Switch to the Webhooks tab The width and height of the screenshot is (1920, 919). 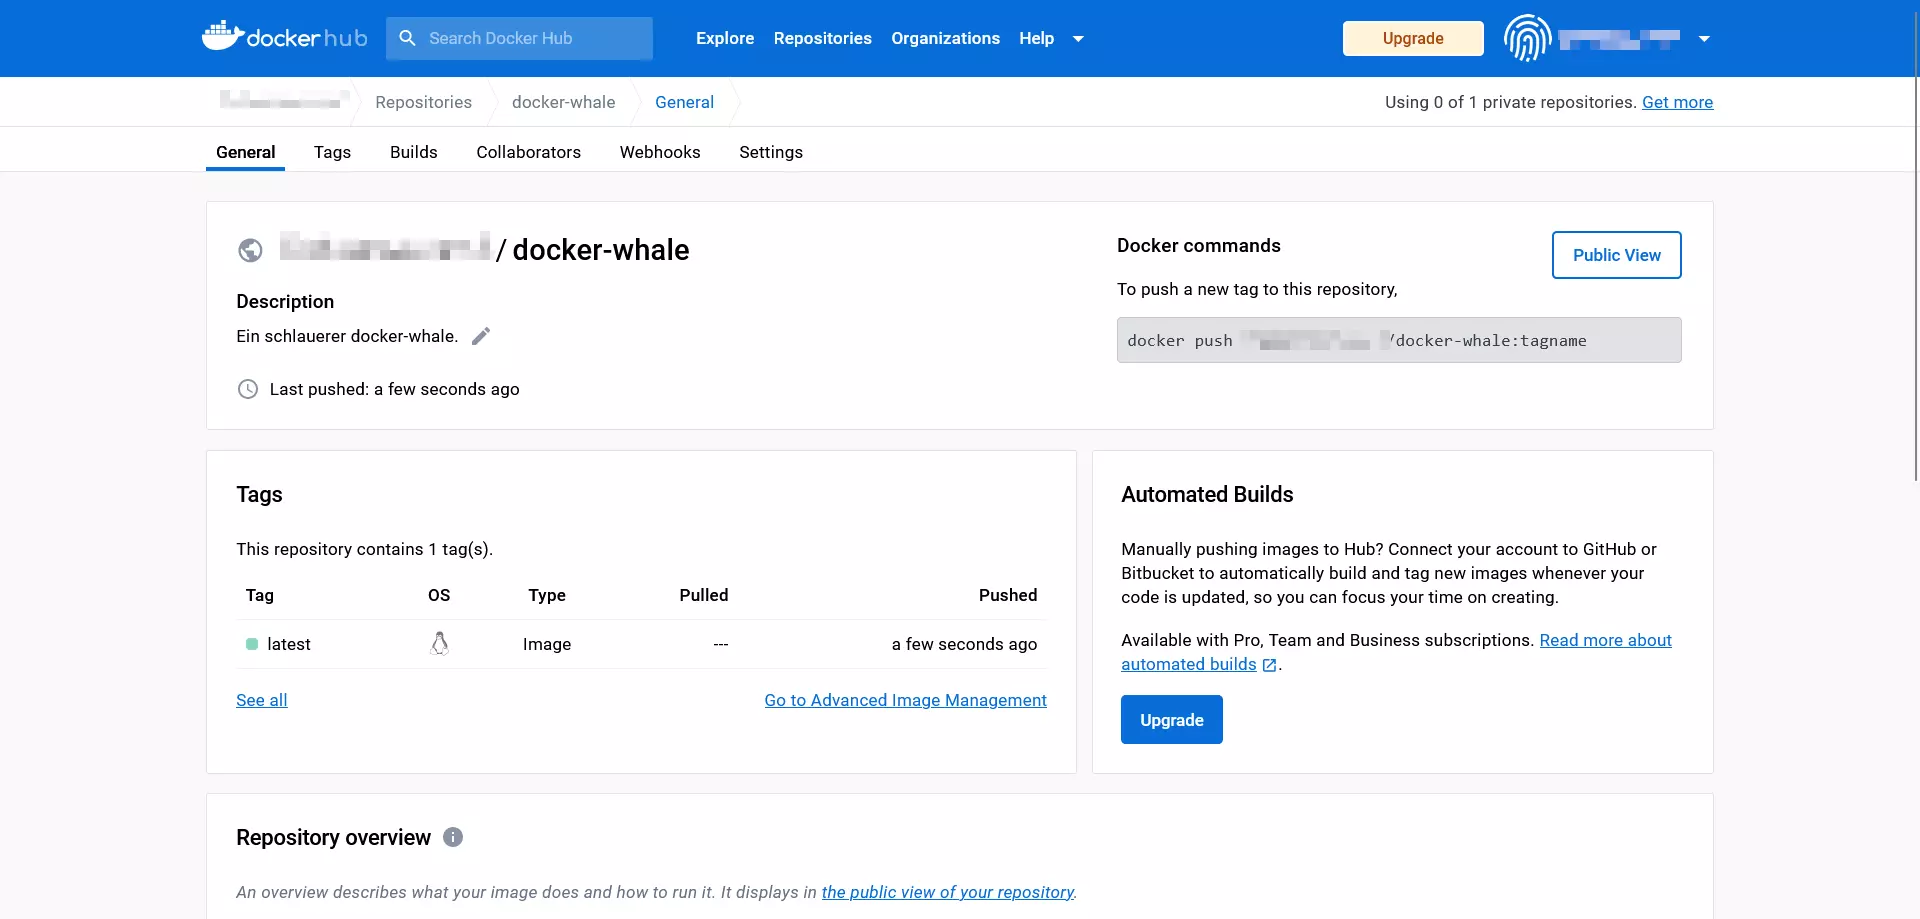point(660,152)
